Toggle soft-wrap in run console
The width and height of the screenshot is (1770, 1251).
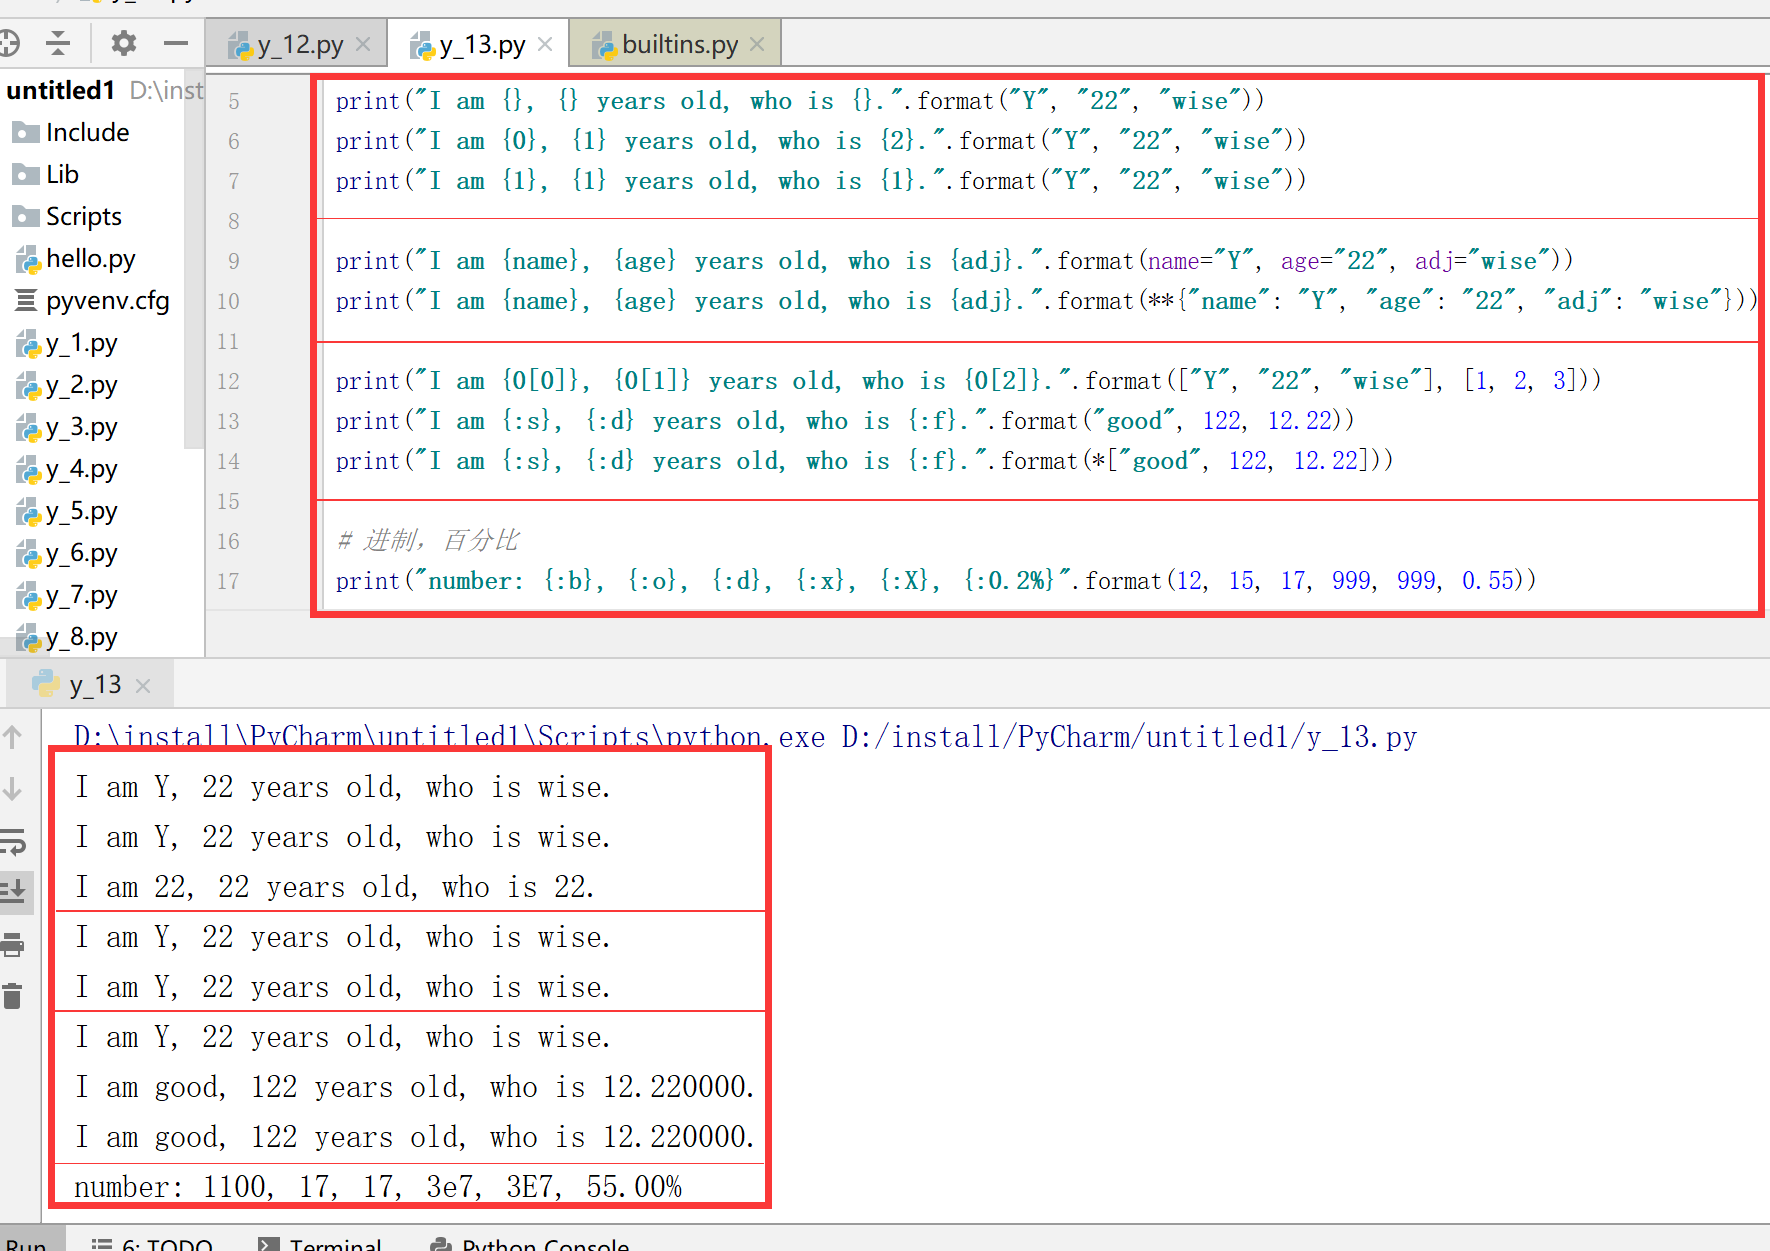pyautogui.click(x=13, y=842)
